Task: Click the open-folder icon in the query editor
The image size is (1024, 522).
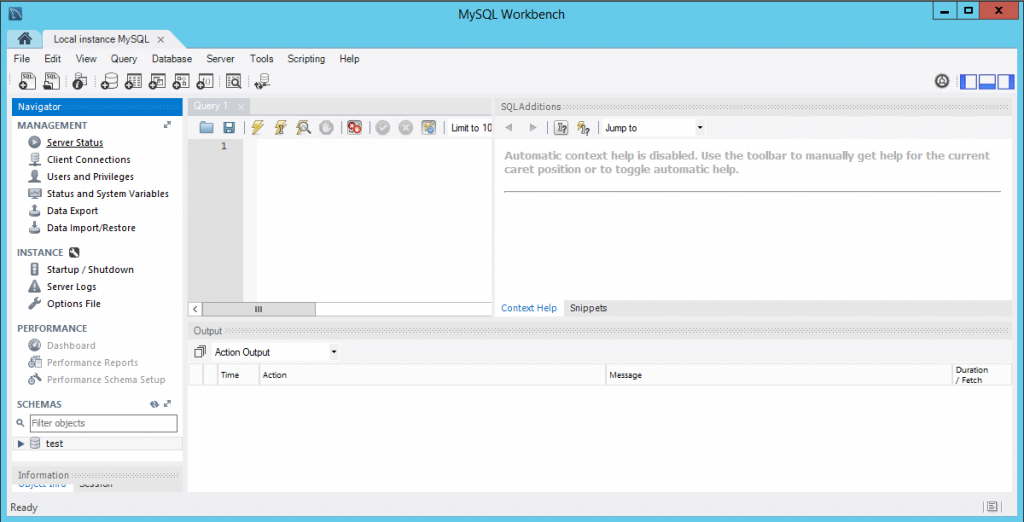Action: pos(206,128)
